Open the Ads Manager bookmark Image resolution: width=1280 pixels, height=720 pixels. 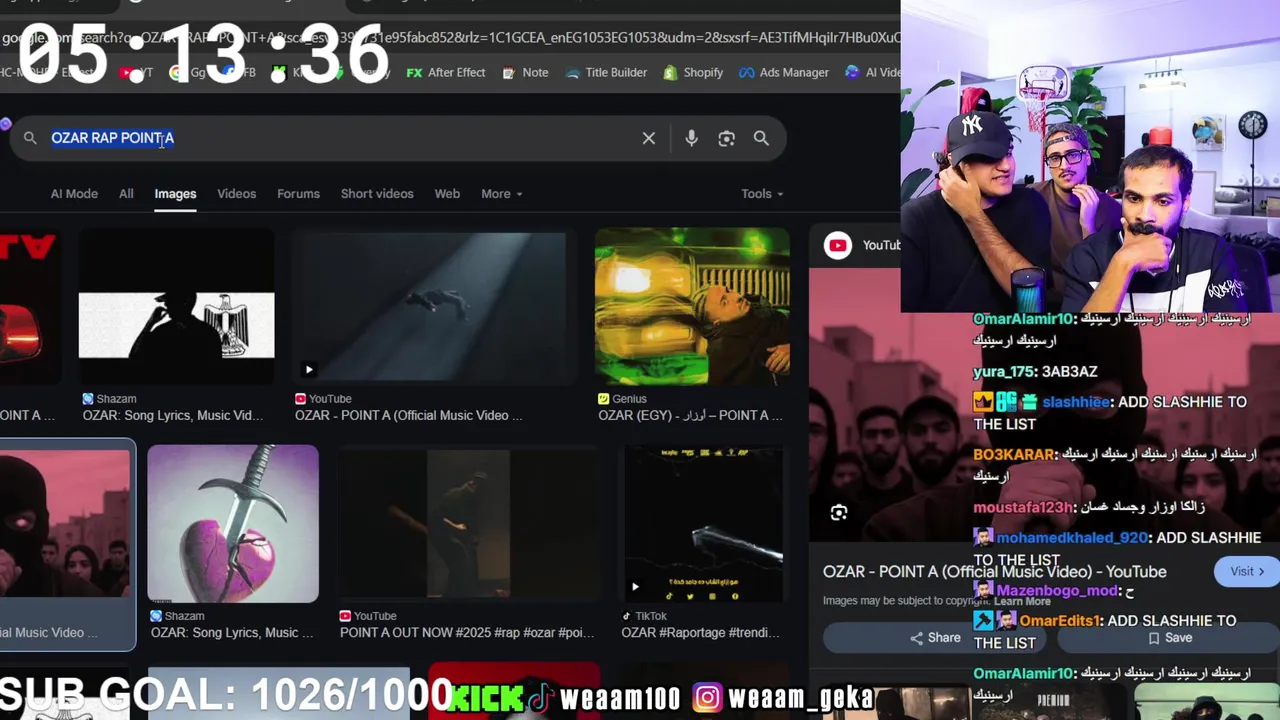point(784,72)
